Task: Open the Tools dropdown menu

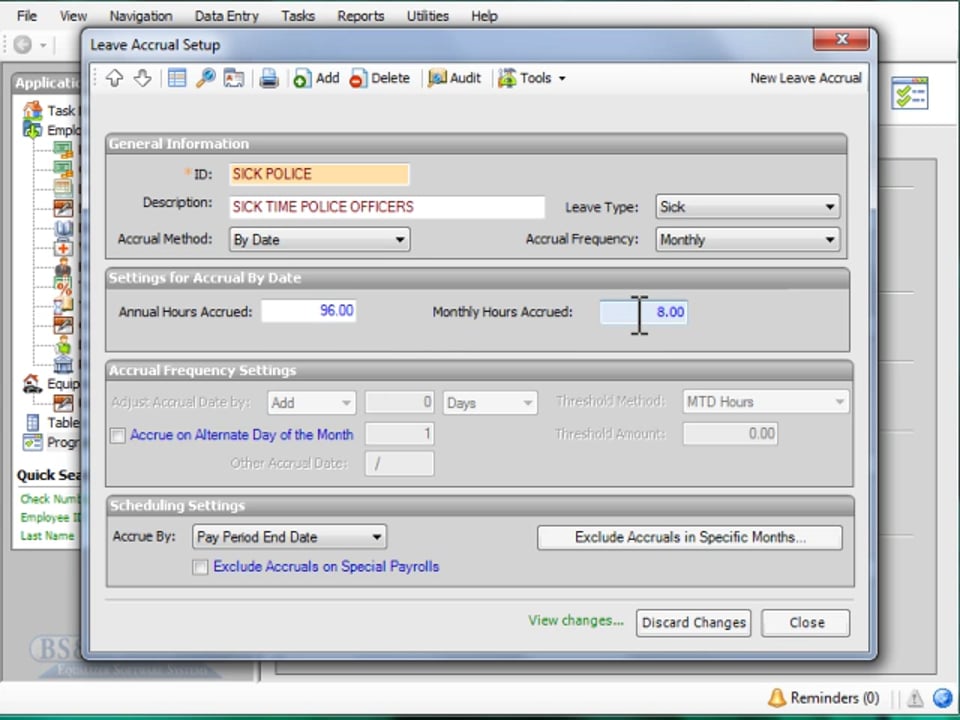Action: coord(531,78)
